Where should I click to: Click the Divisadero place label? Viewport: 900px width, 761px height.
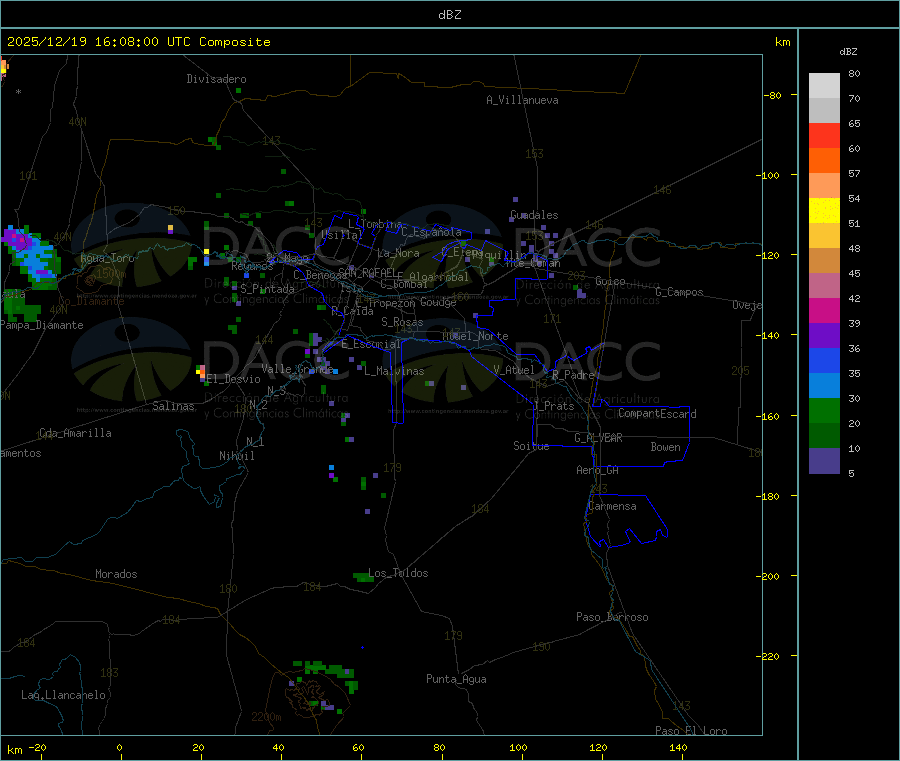(x=216, y=79)
